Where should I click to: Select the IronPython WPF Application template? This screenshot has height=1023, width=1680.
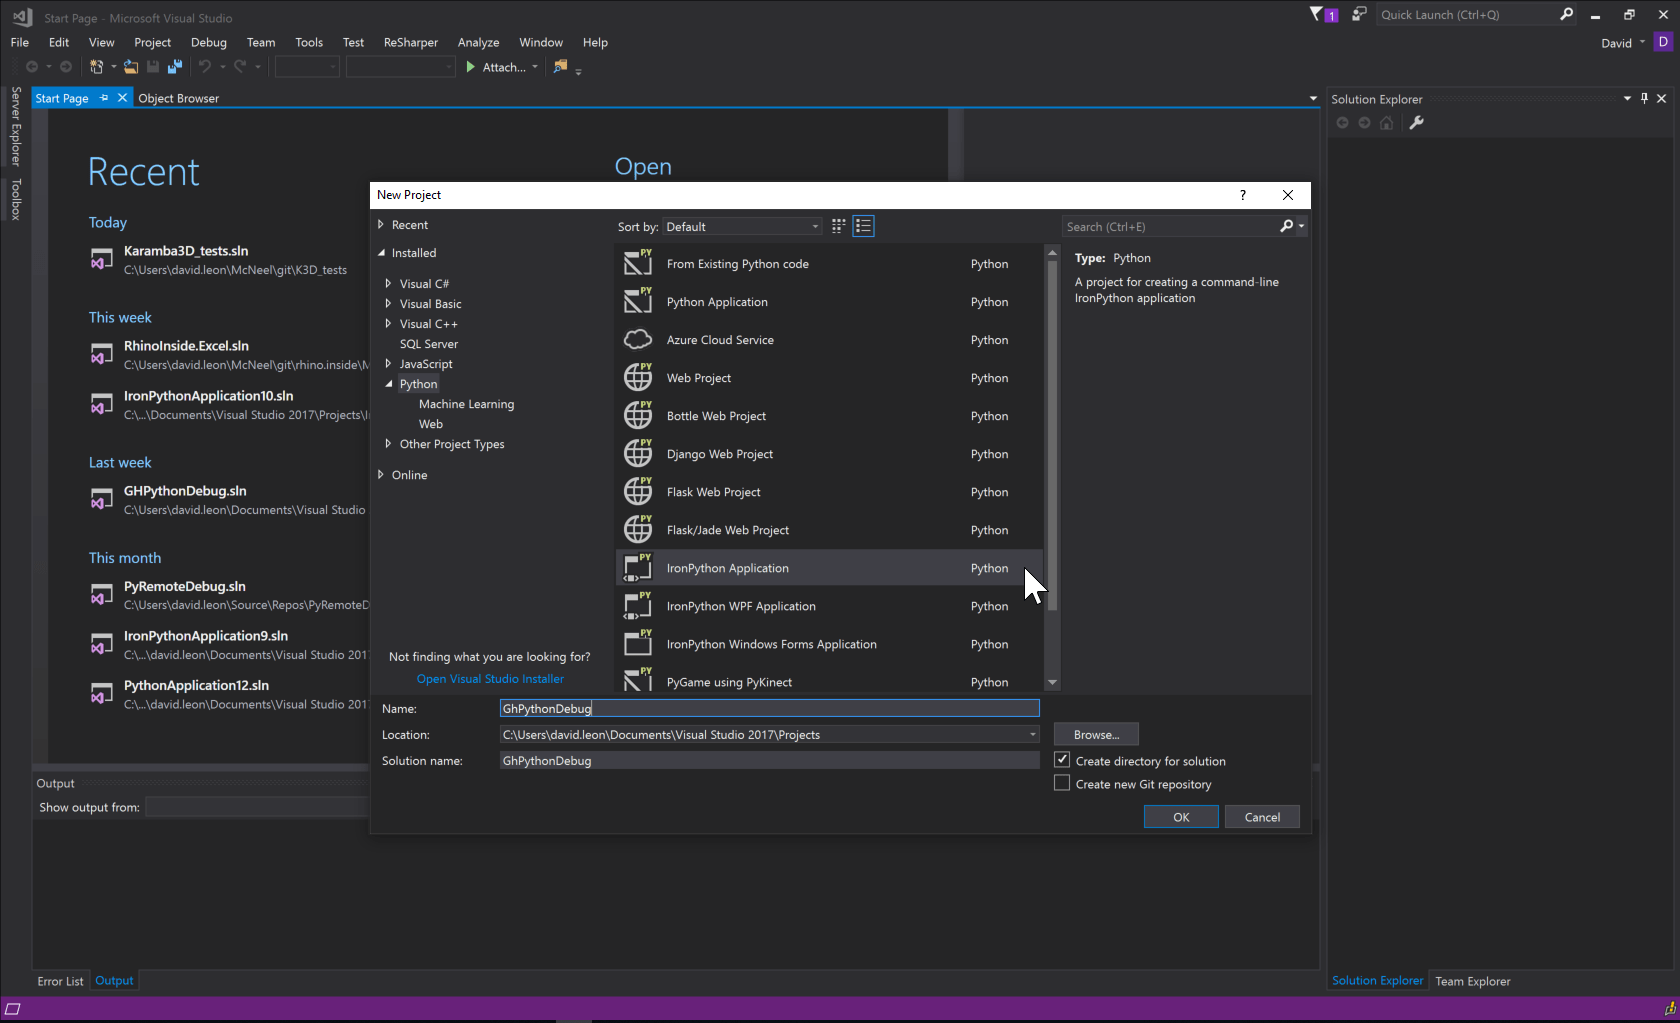click(x=829, y=606)
